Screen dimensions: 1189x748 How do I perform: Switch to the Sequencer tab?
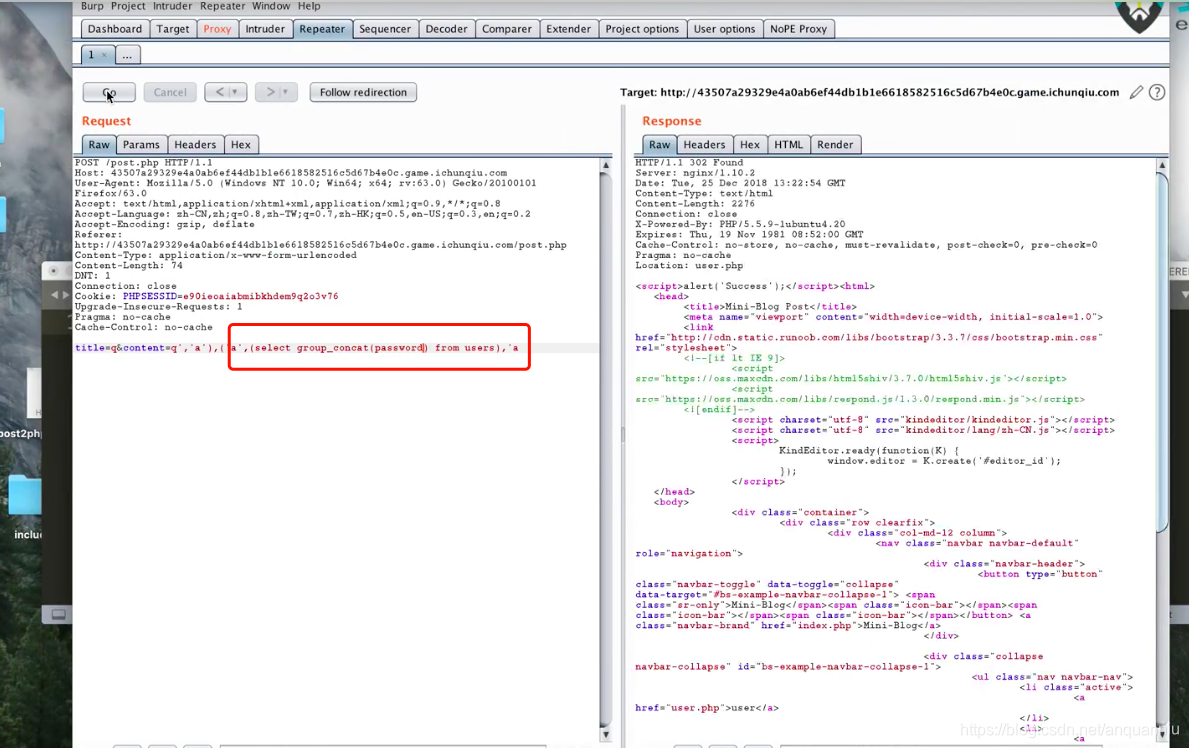click(x=384, y=29)
